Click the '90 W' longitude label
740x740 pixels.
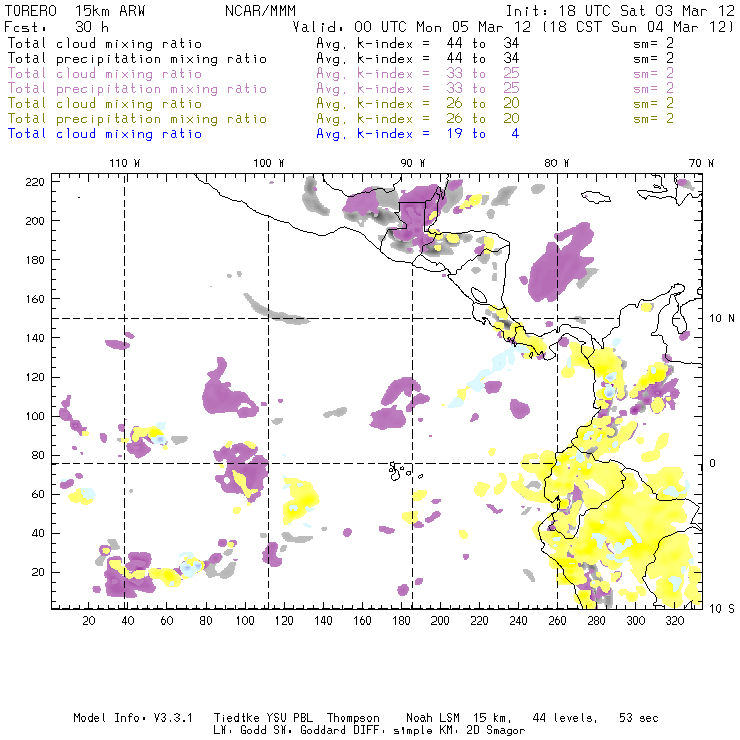[x=412, y=163]
